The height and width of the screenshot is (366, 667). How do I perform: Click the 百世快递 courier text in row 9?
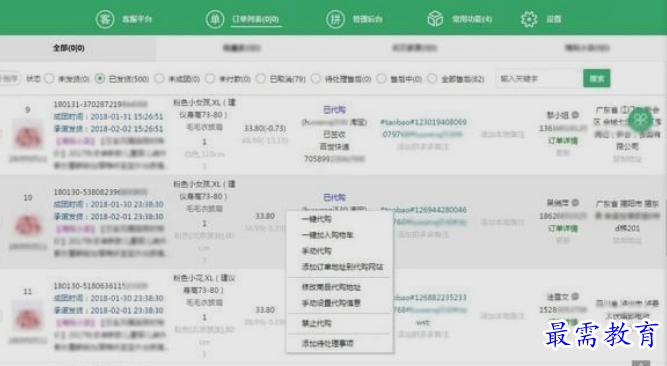pos(334,147)
